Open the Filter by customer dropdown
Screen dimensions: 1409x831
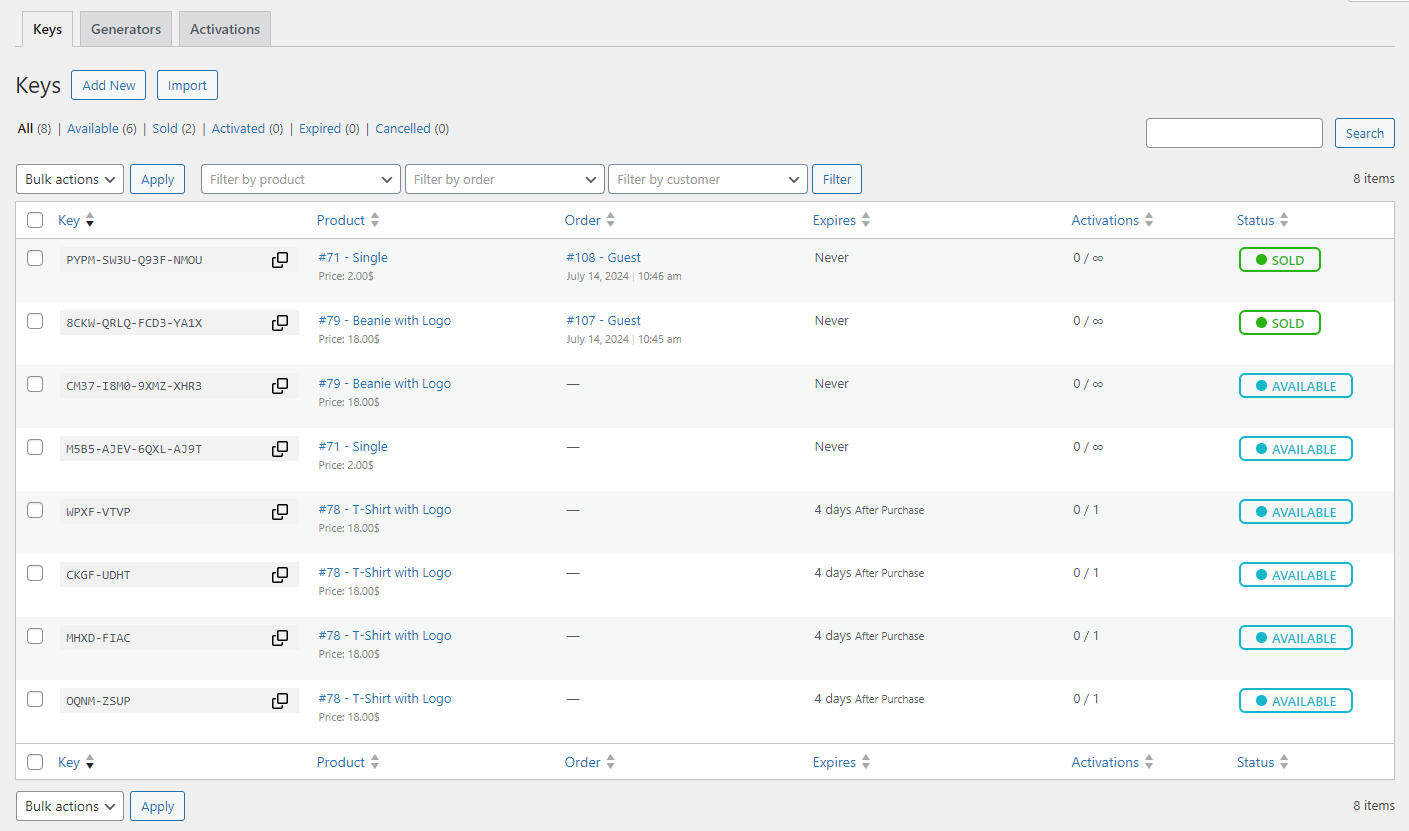[x=707, y=179]
